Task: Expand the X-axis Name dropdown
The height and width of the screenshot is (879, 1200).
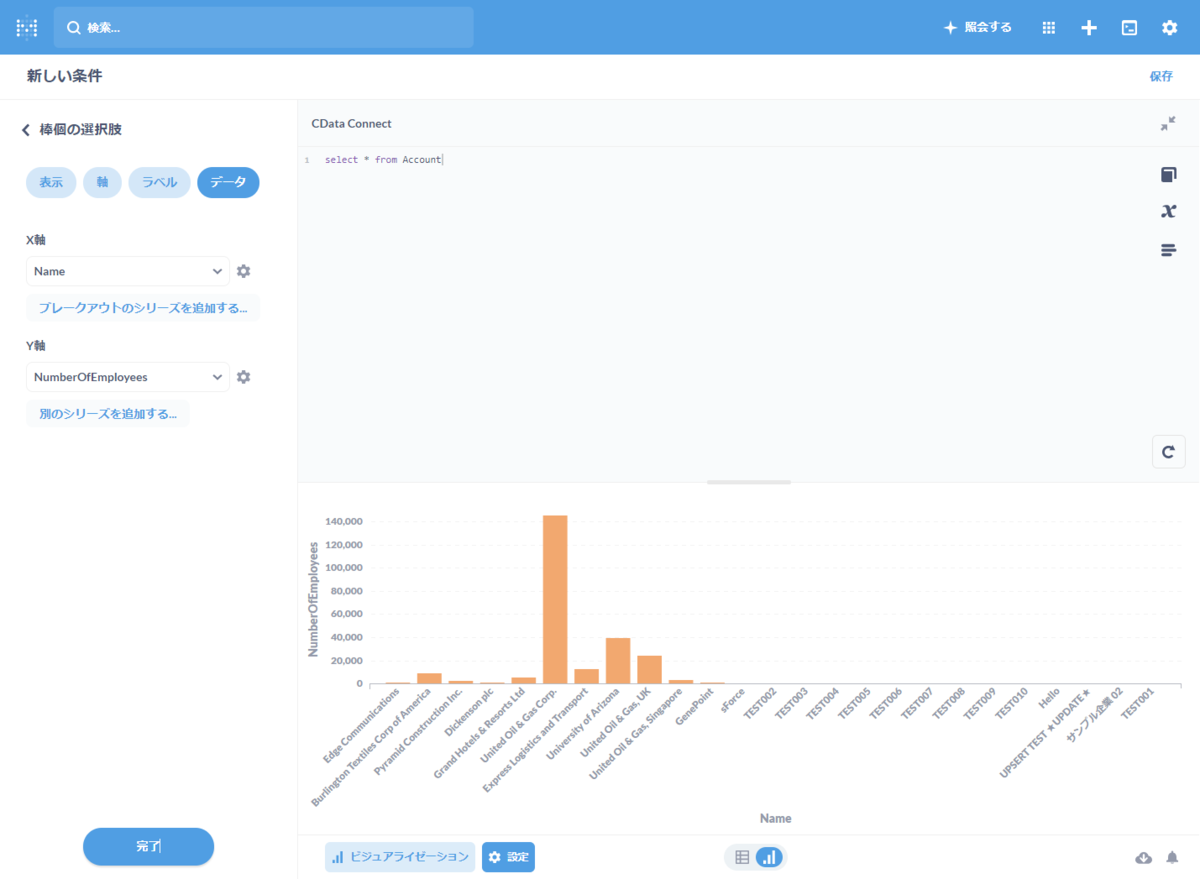Action: [x=128, y=271]
